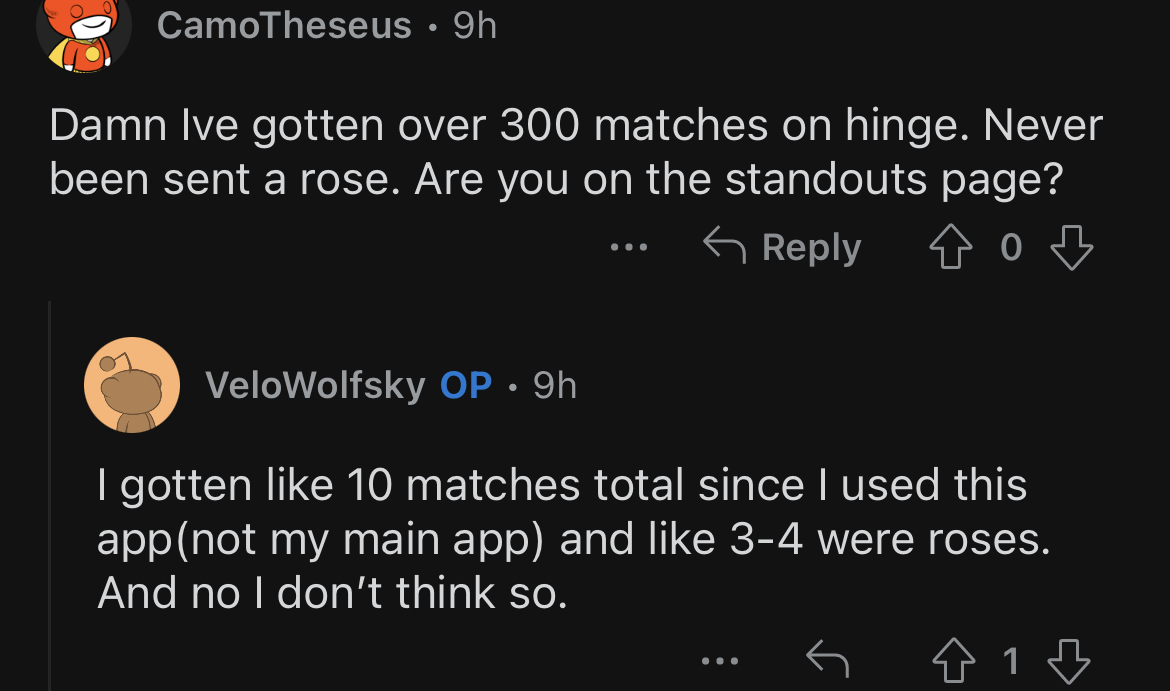Viewport: 1170px width, 691px height.
Task: Click the 9h timestamp on CamoTheseus comment
Action: [x=475, y=25]
